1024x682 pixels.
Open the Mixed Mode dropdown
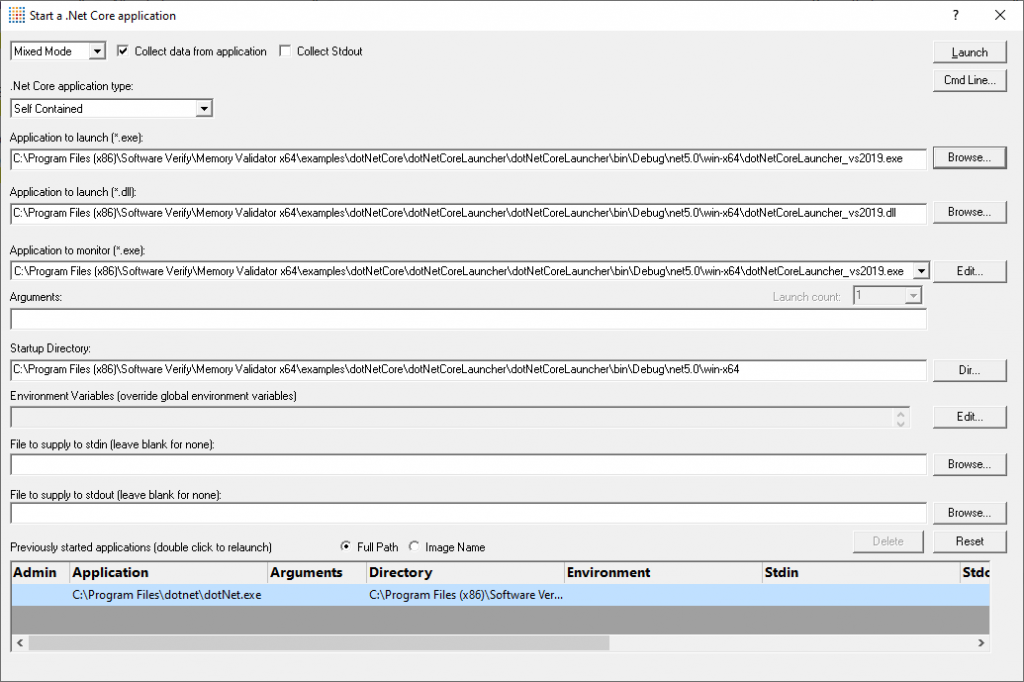(x=97, y=51)
